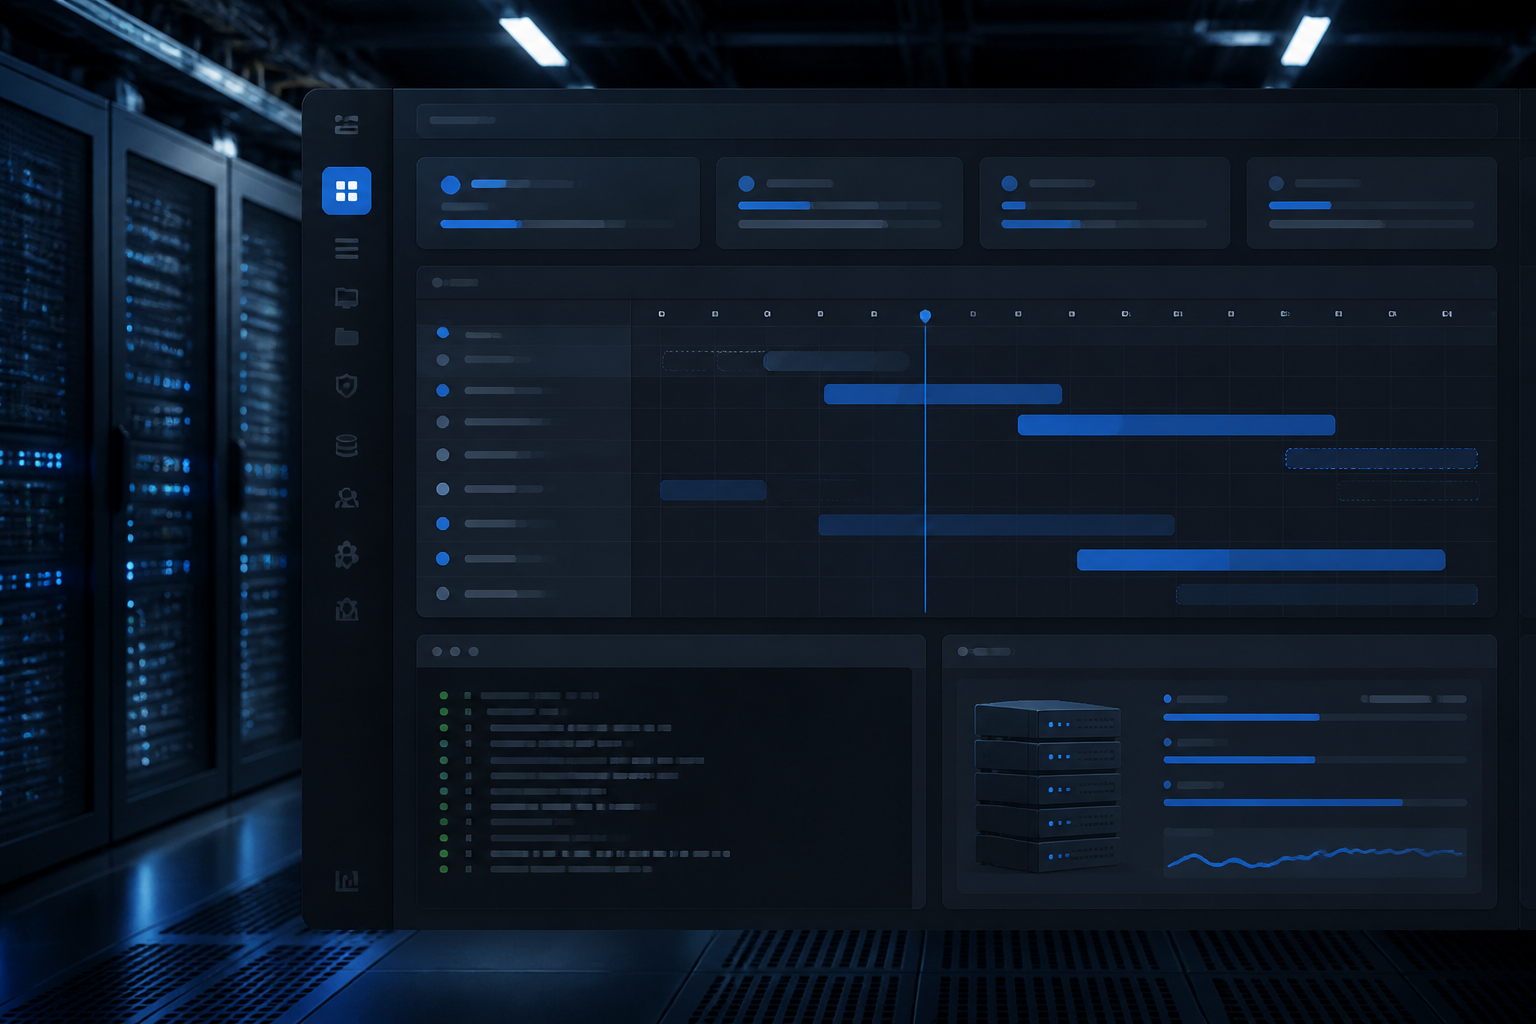Click the long dim Gantt bar in the seventh row

pos(996,525)
